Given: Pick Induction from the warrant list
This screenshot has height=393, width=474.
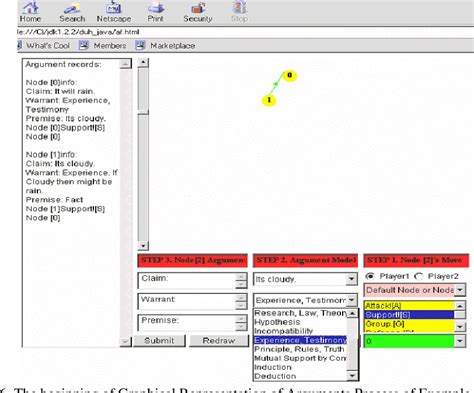Looking at the screenshot, I should tap(300, 367).
